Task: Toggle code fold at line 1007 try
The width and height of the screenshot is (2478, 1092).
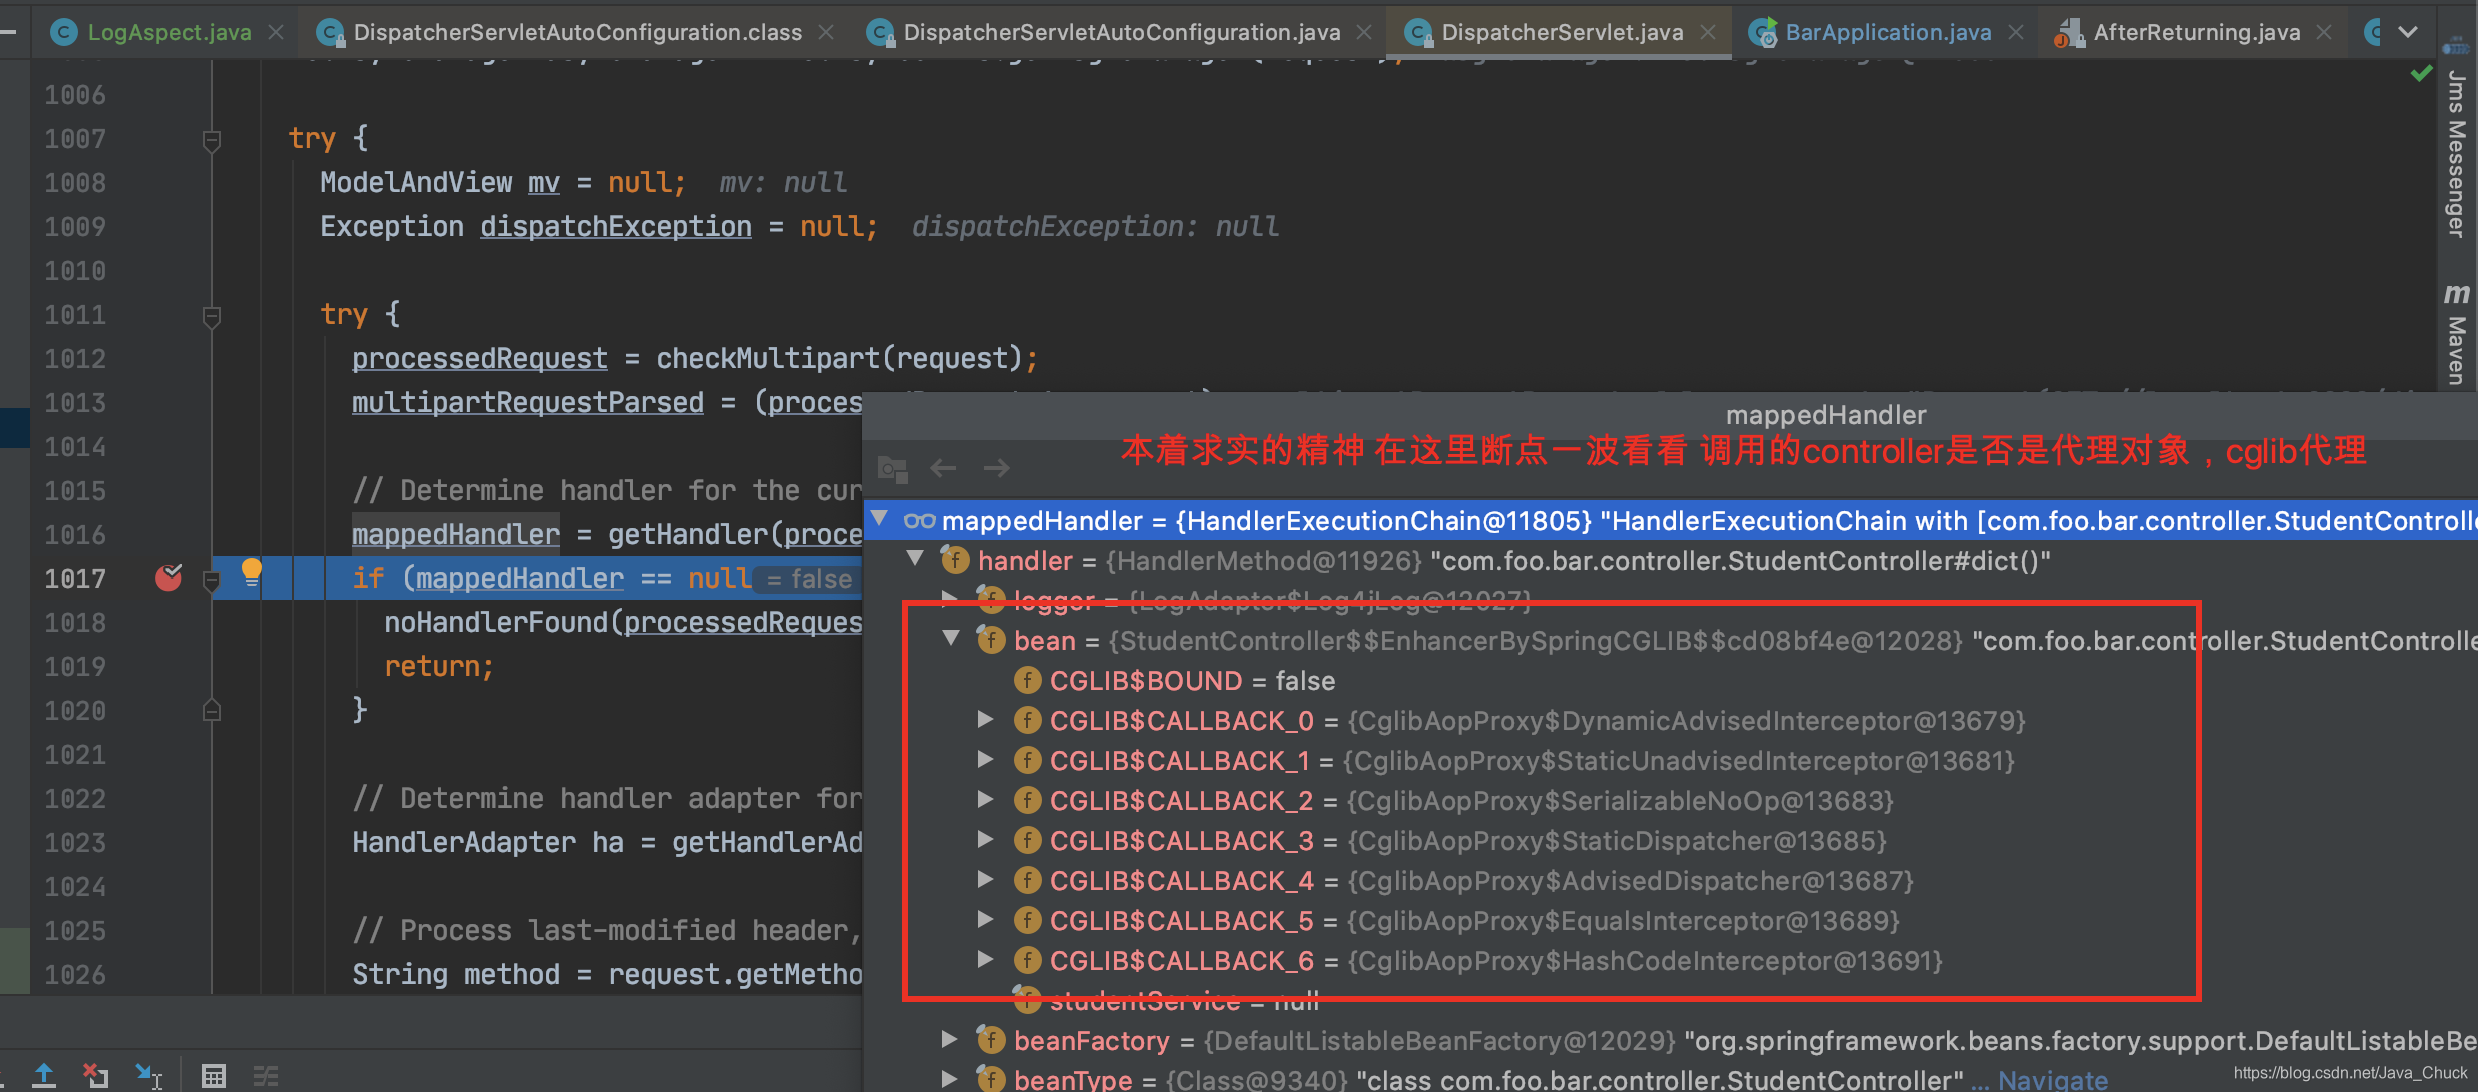Action: pyautogui.click(x=211, y=140)
